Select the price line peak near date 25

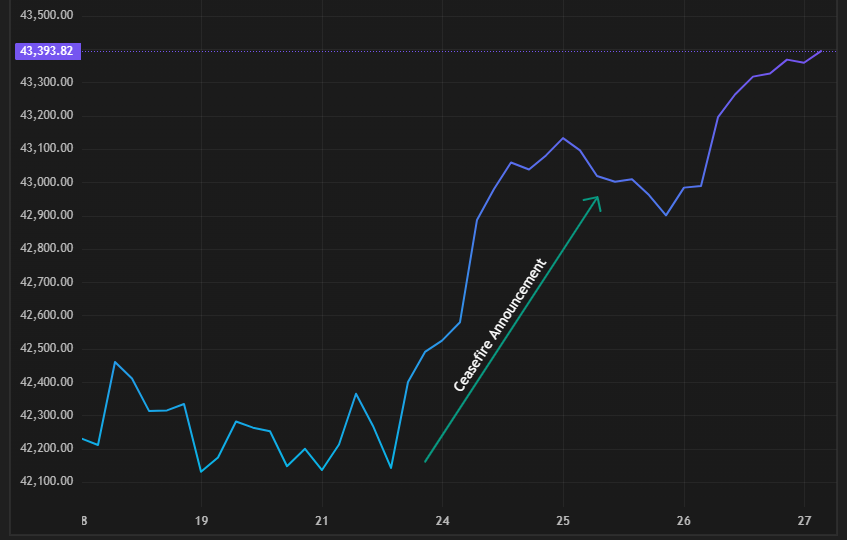[x=563, y=138]
